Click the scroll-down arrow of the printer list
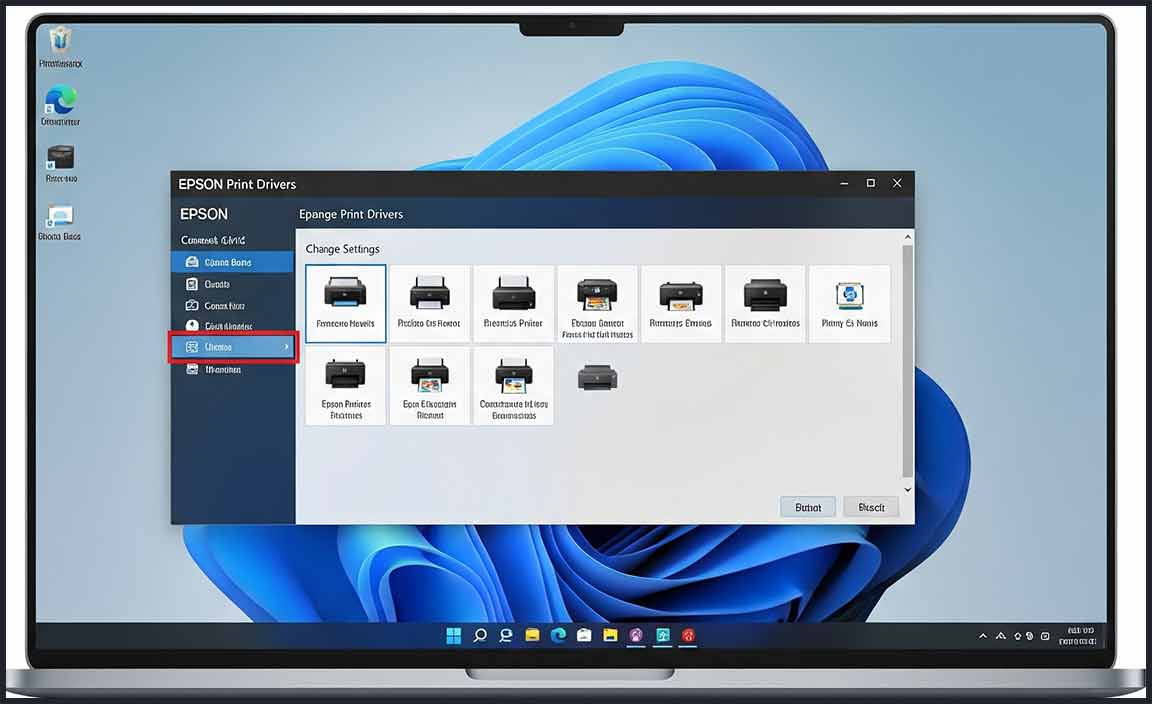This screenshot has height=704, width=1152. pyautogui.click(x=907, y=489)
